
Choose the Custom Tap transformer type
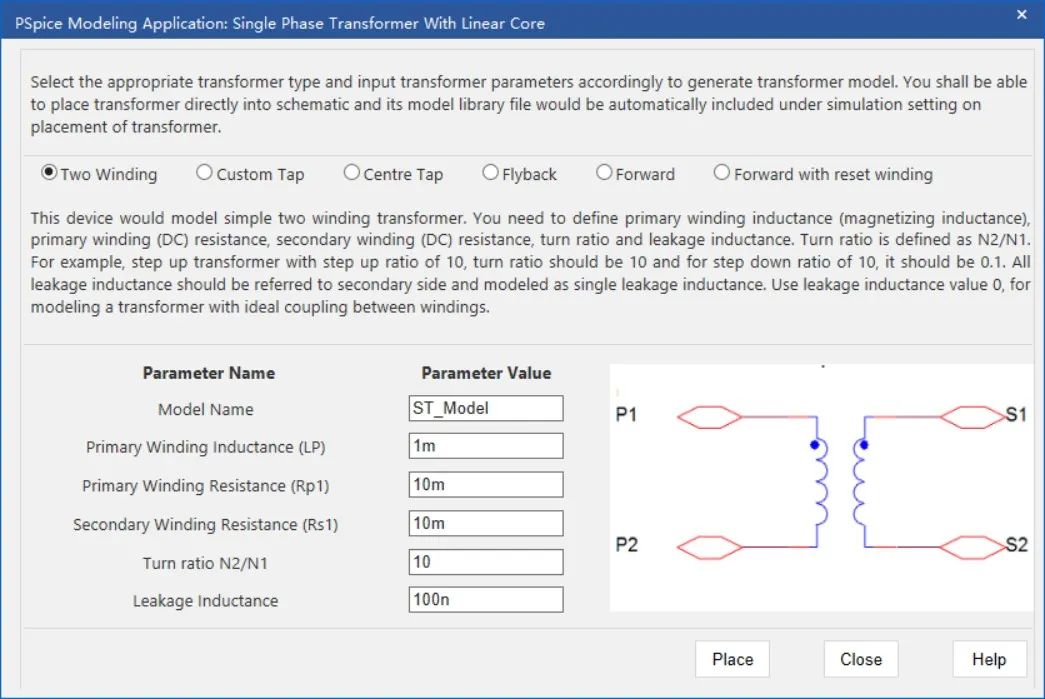(204, 173)
